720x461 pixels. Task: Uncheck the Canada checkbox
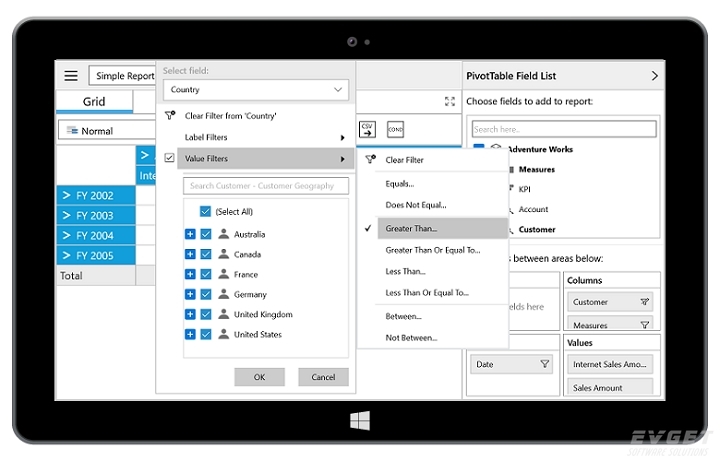point(206,254)
